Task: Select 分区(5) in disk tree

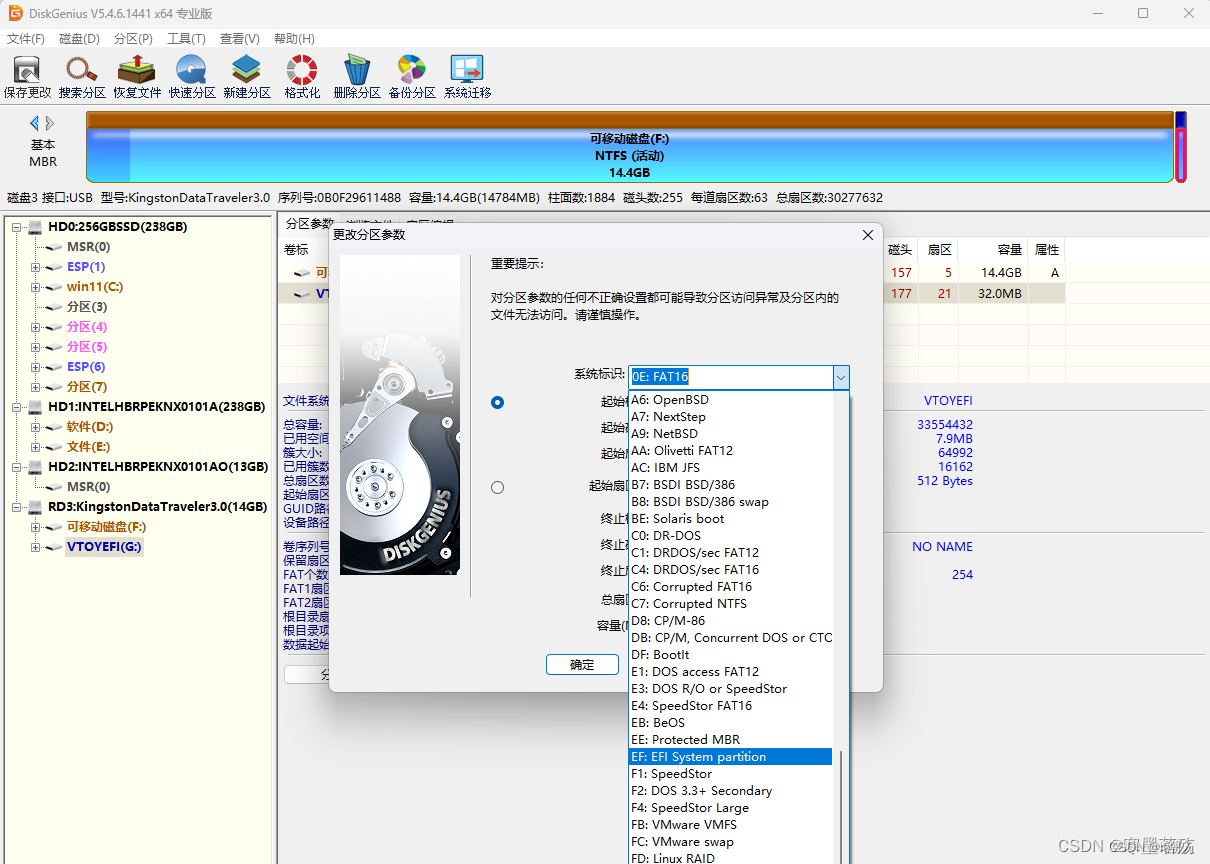Action: (87, 347)
